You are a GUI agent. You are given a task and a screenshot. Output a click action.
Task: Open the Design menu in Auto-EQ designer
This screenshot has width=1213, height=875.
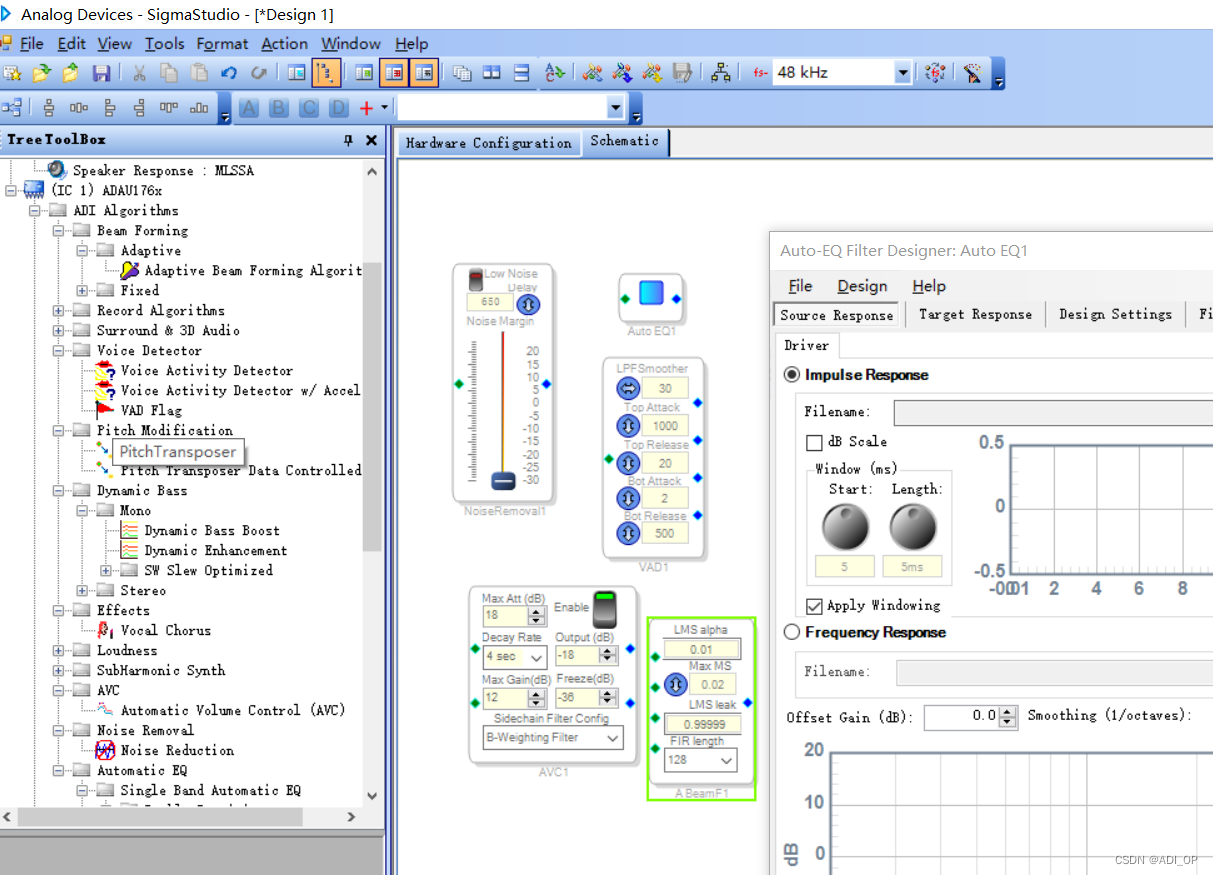pos(861,286)
